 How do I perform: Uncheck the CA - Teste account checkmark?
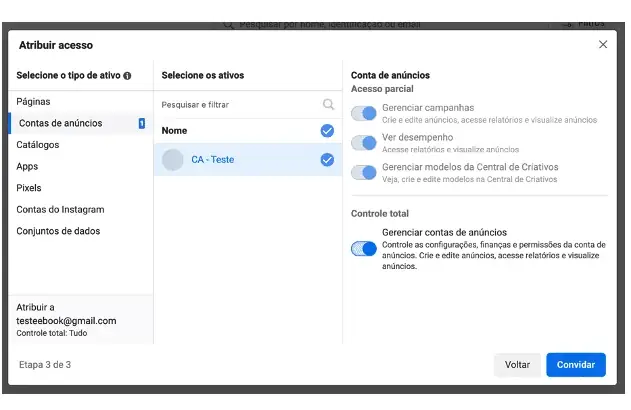coord(327,160)
